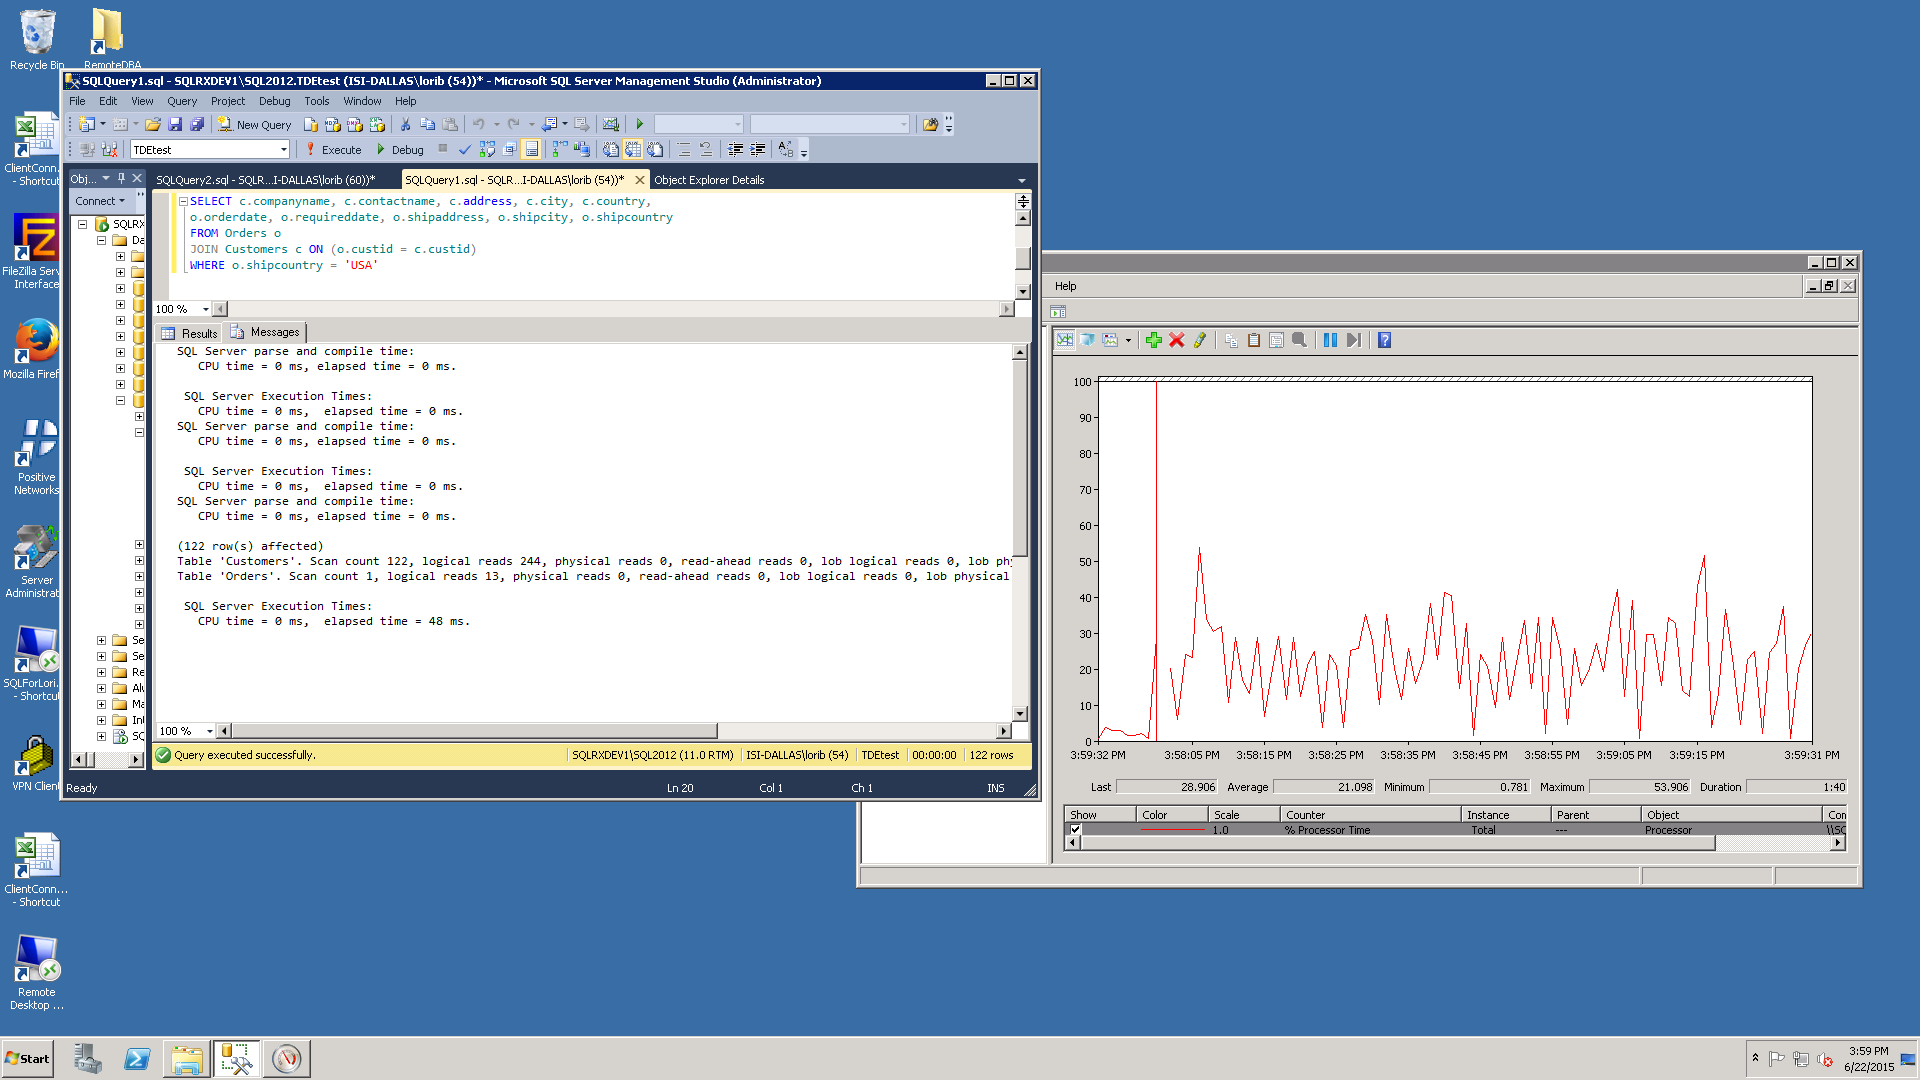The image size is (1920, 1080).
Task: Increase indent of the selected query lines
Action: (758, 150)
